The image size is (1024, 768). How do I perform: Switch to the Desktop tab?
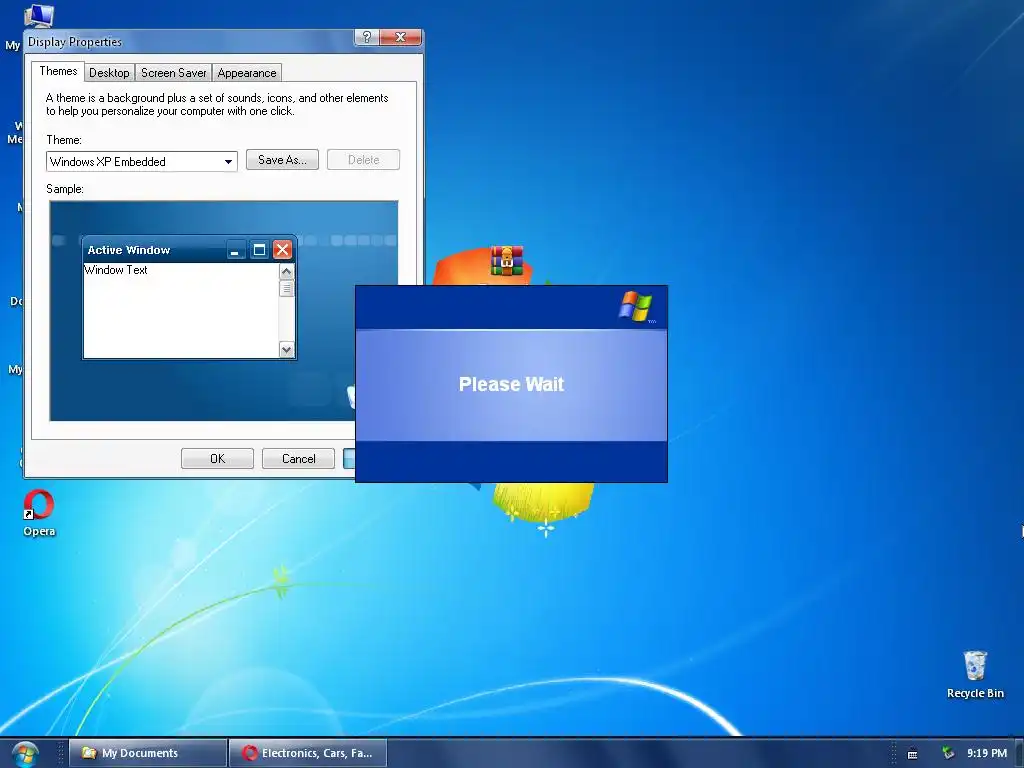click(x=109, y=72)
